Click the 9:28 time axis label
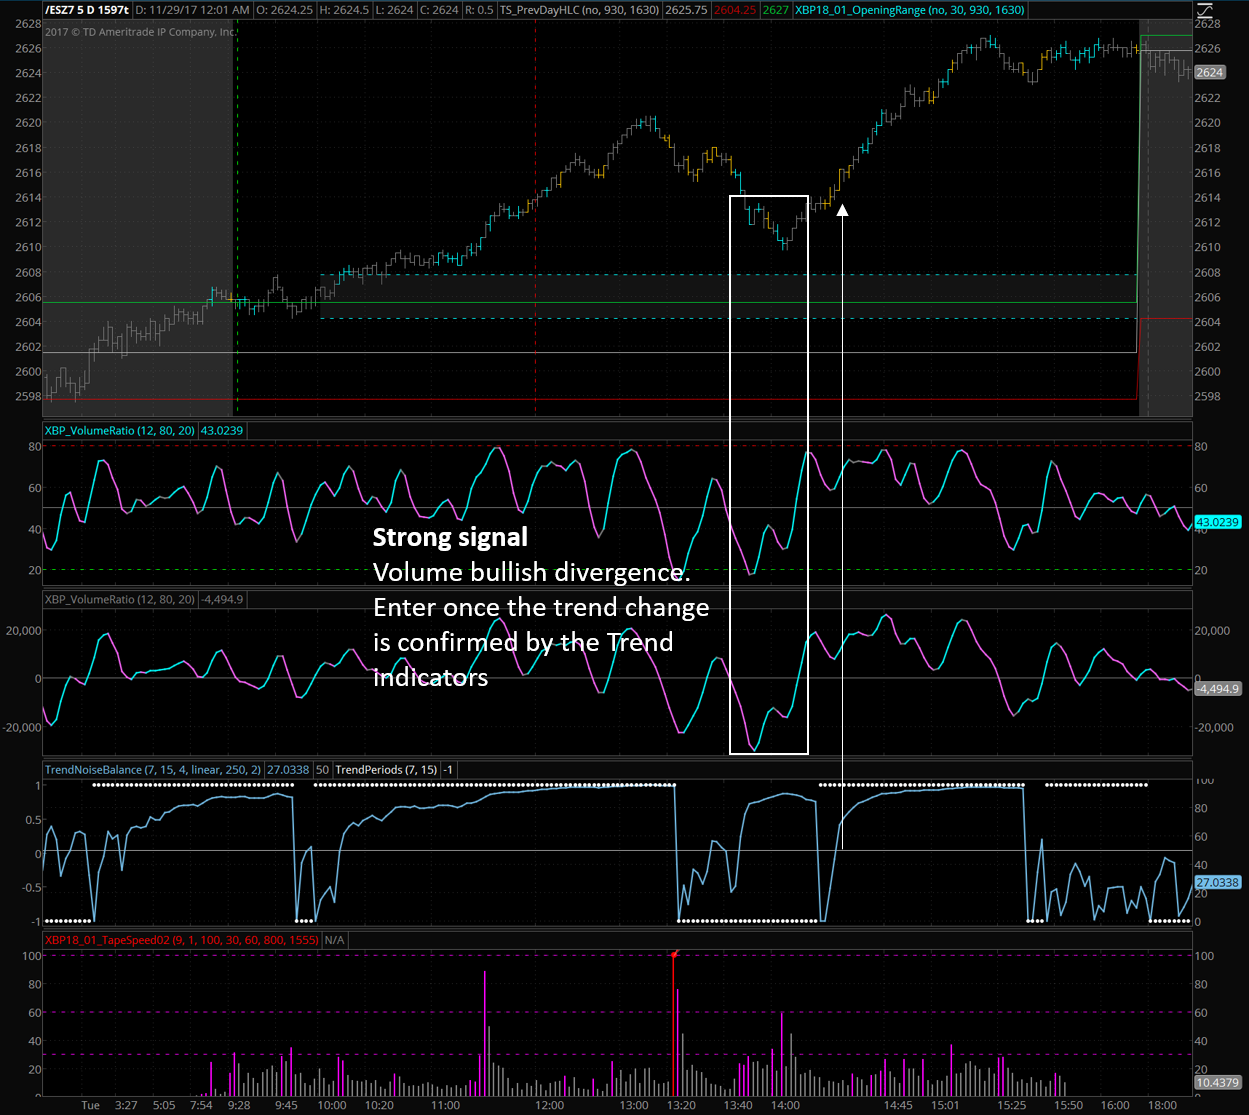The image size is (1249, 1115). 238,1105
